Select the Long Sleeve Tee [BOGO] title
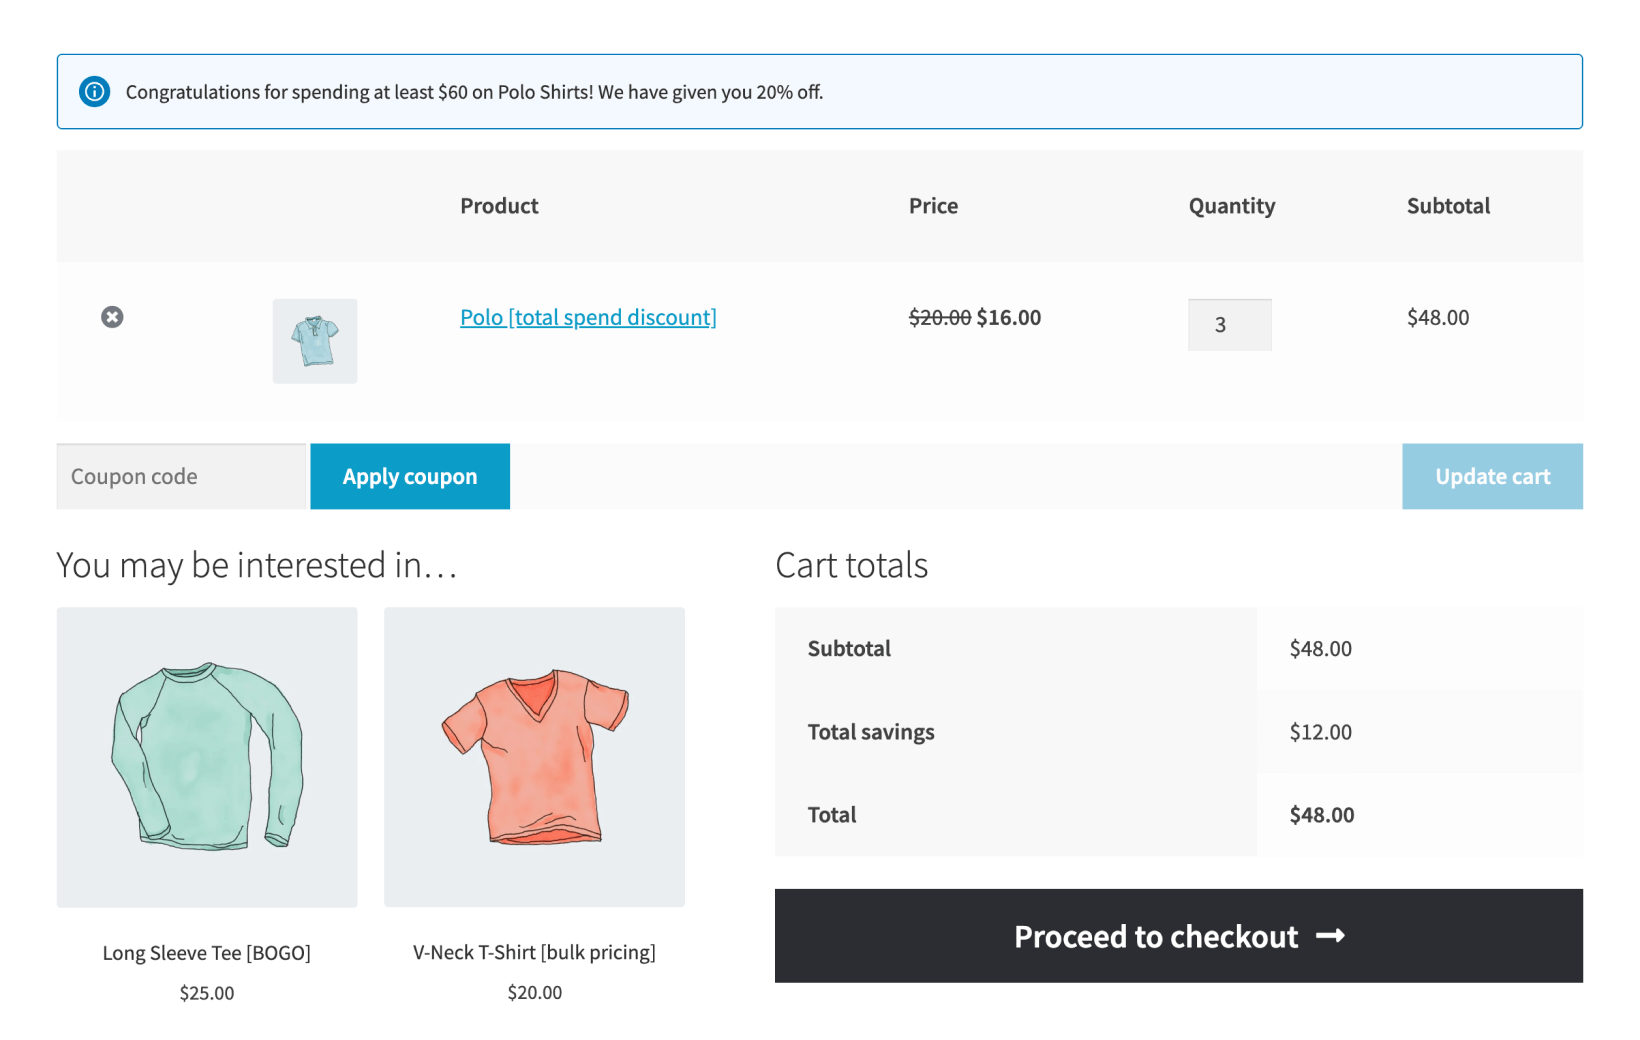Screen dimensions: 1640x1040 [x=206, y=952]
